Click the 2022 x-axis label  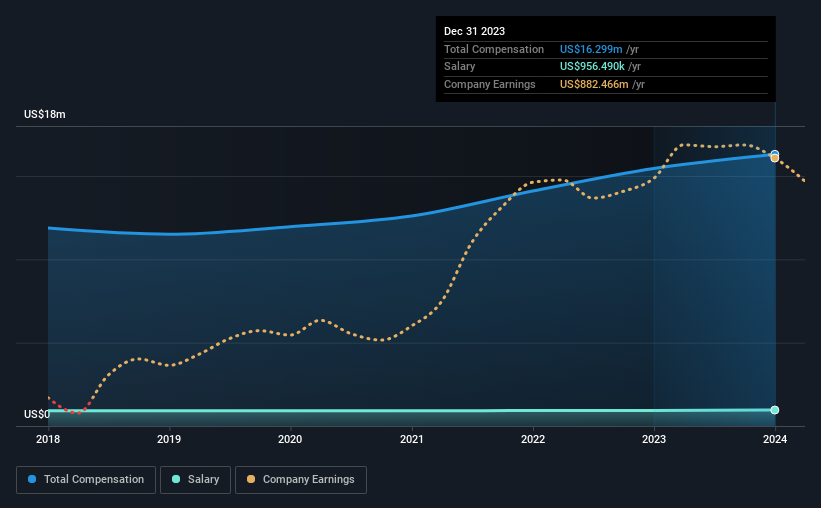(533, 439)
